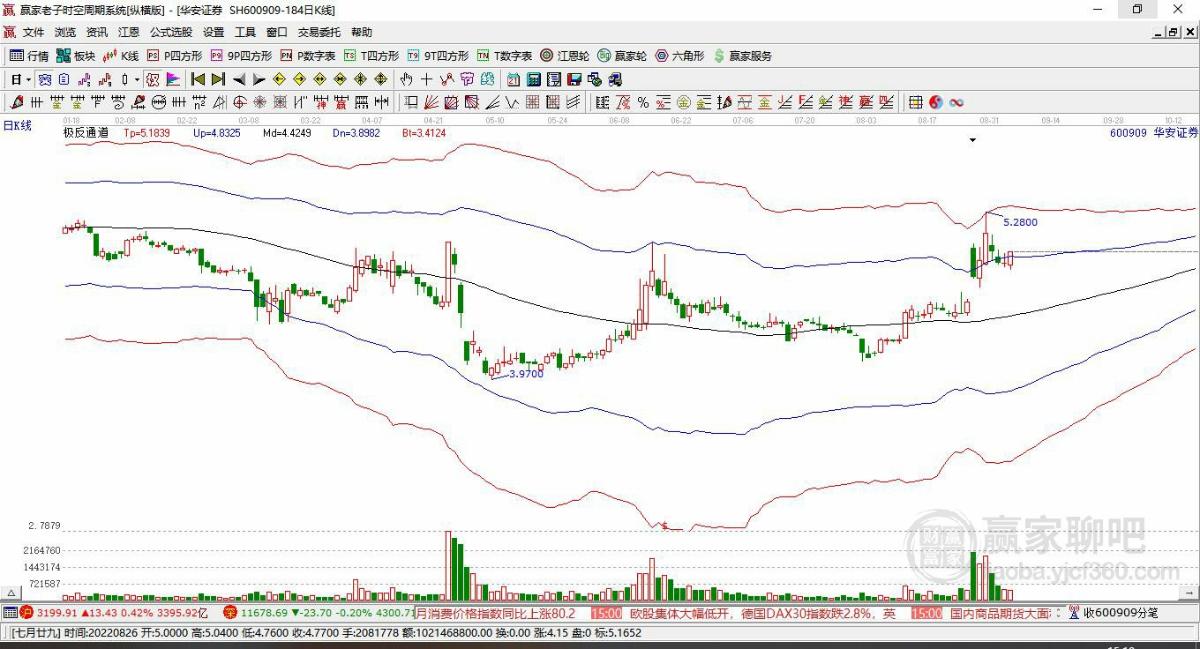
Task: Open the P数字表 tool
Action: point(307,56)
